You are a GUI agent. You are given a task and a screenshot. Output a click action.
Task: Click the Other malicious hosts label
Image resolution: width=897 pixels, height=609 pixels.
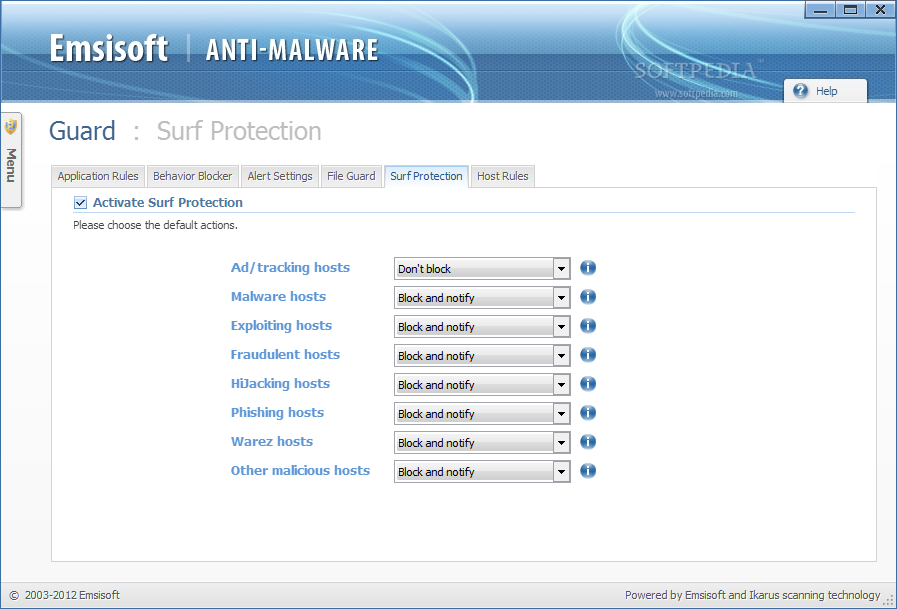[x=300, y=471]
